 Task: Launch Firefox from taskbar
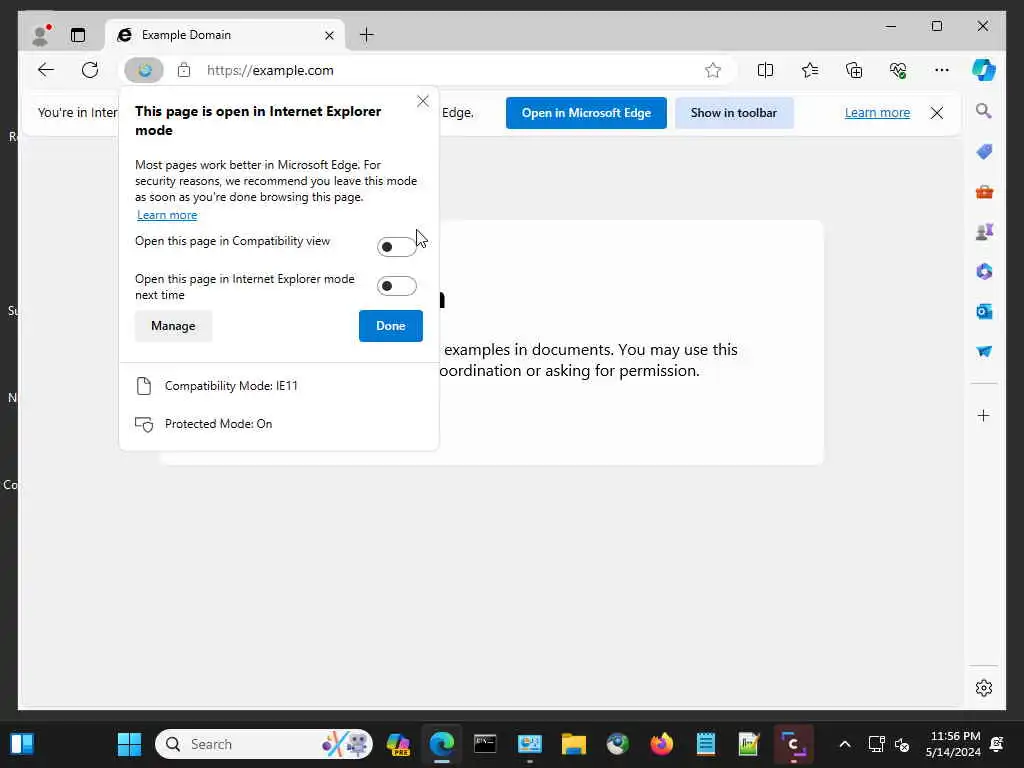[x=662, y=744]
